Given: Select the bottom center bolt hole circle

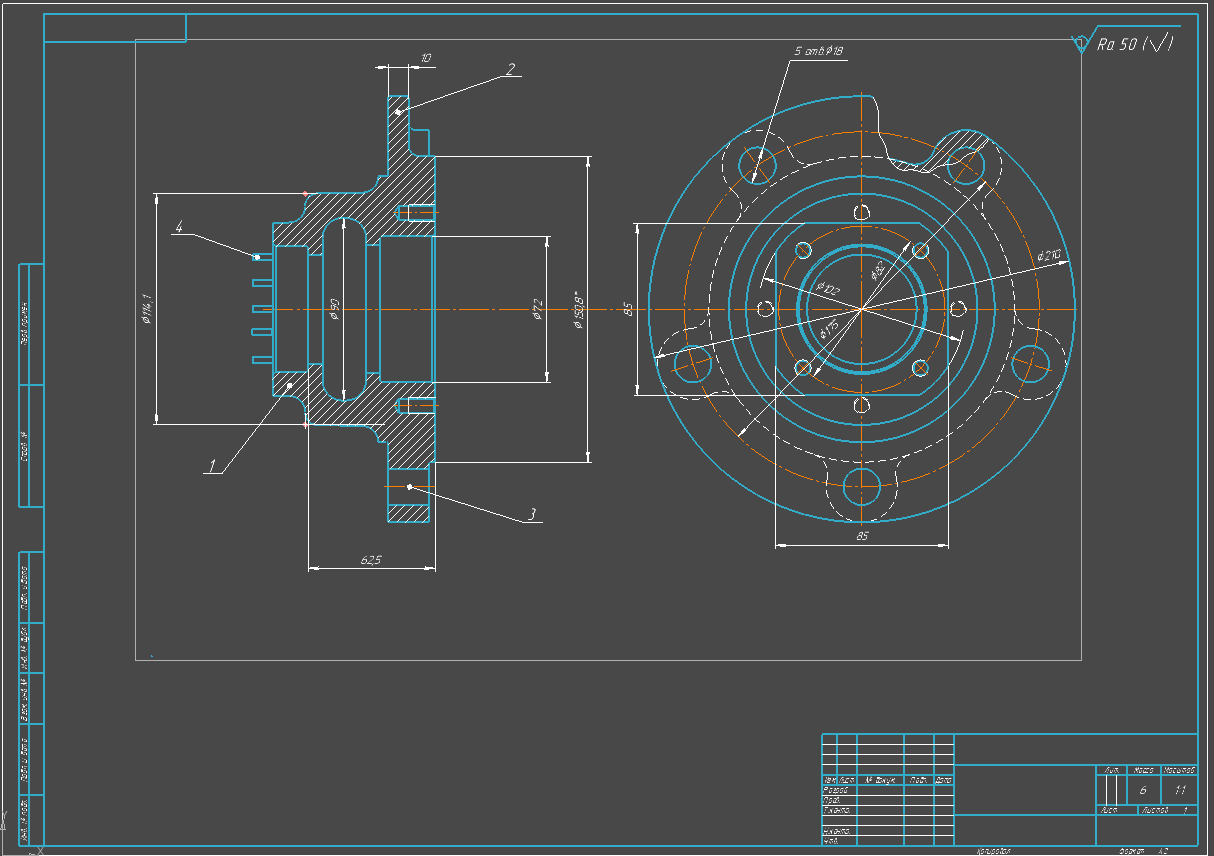Looking at the screenshot, I should click(862, 487).
